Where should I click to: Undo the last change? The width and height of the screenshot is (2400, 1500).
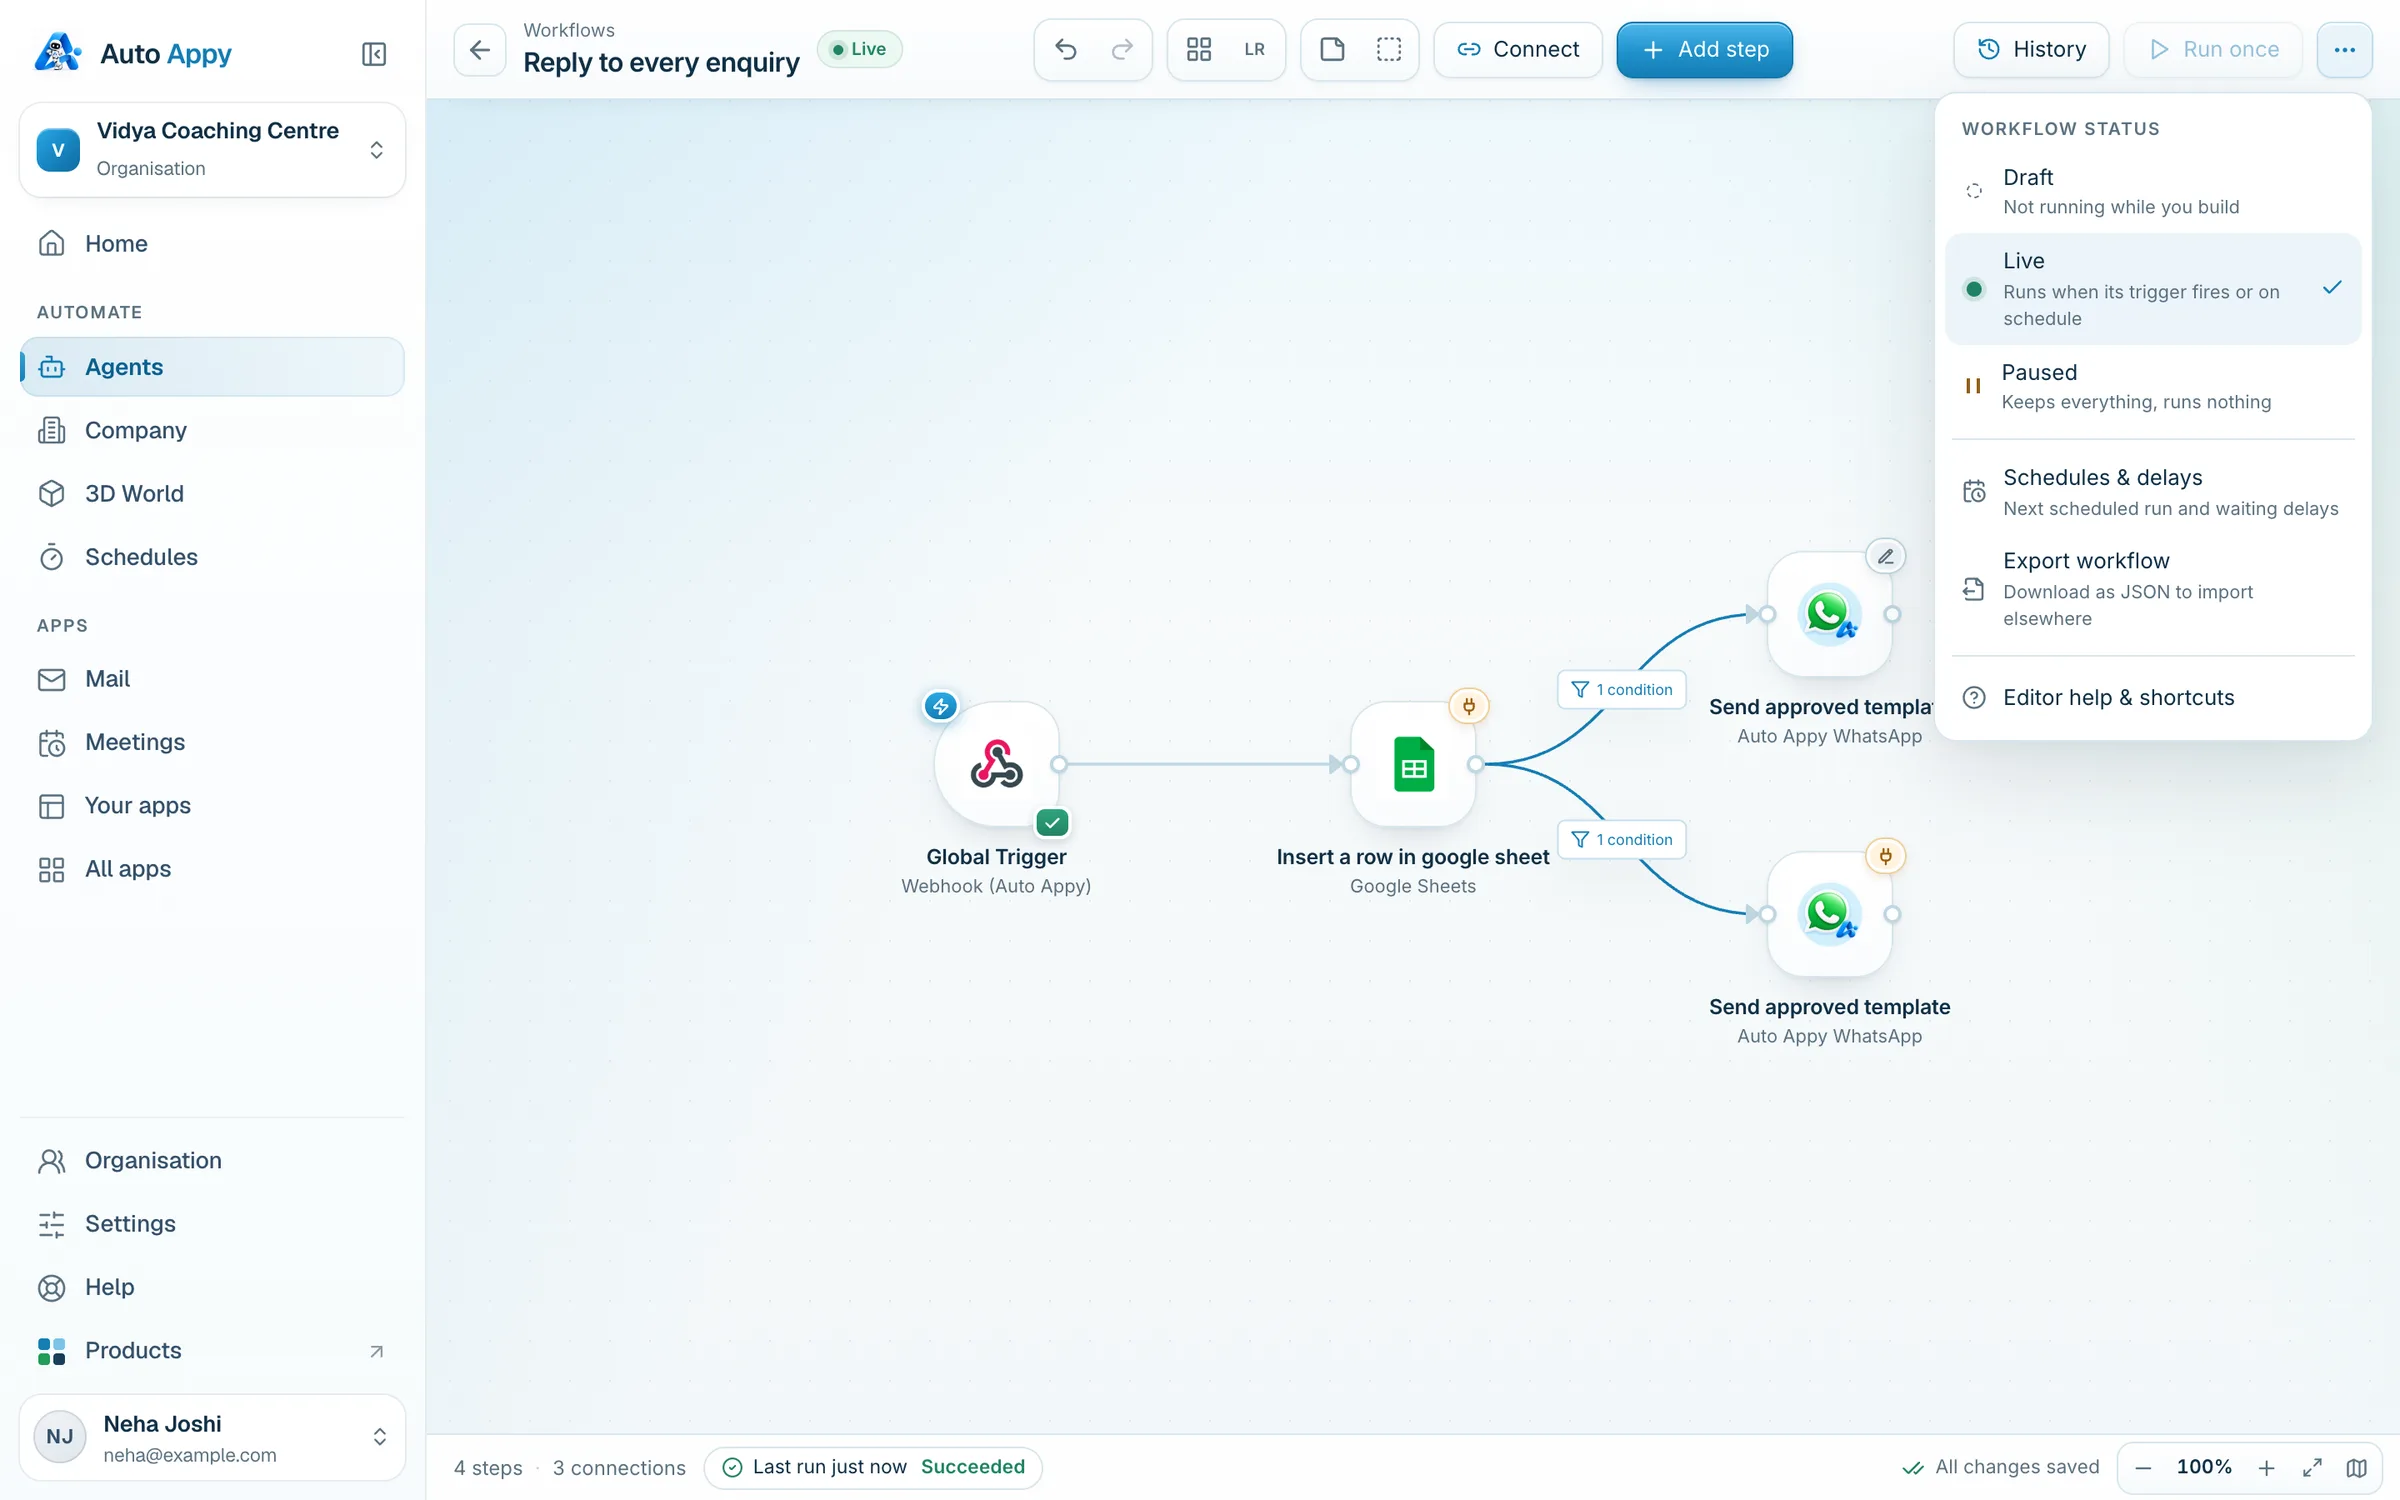(1066, 49)
